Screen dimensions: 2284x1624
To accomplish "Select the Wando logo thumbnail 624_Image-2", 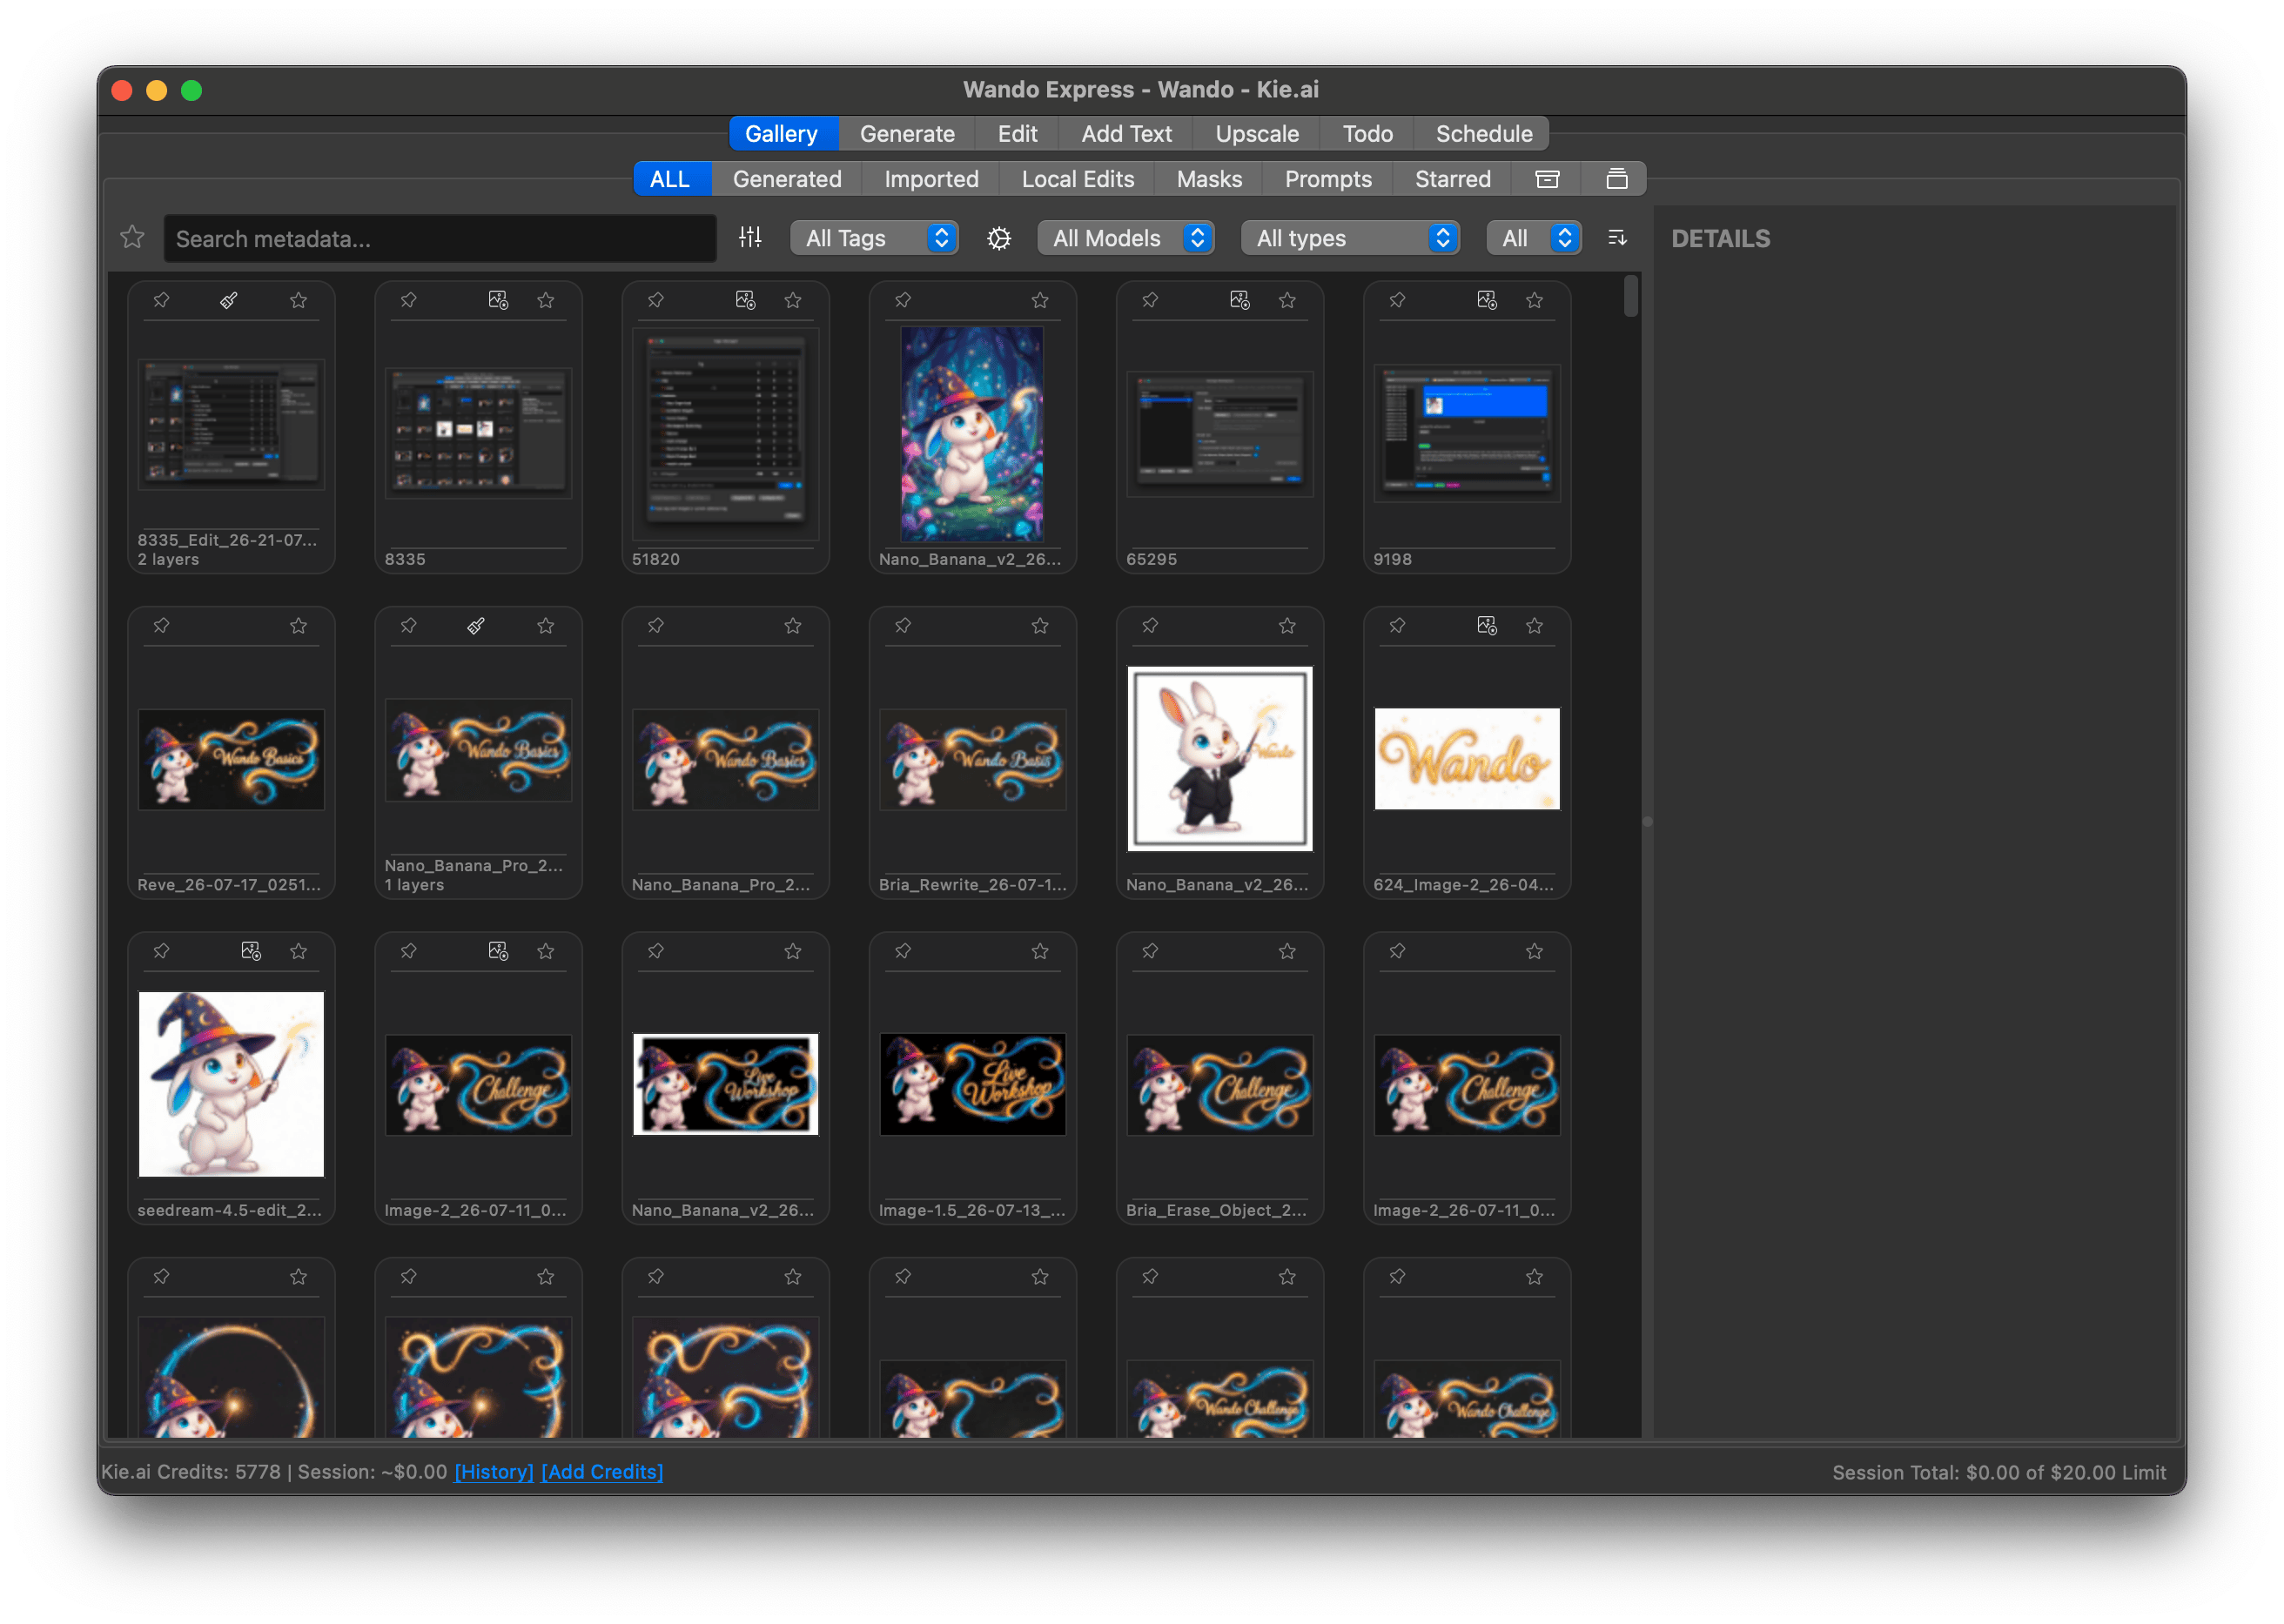I will 1466,759.
